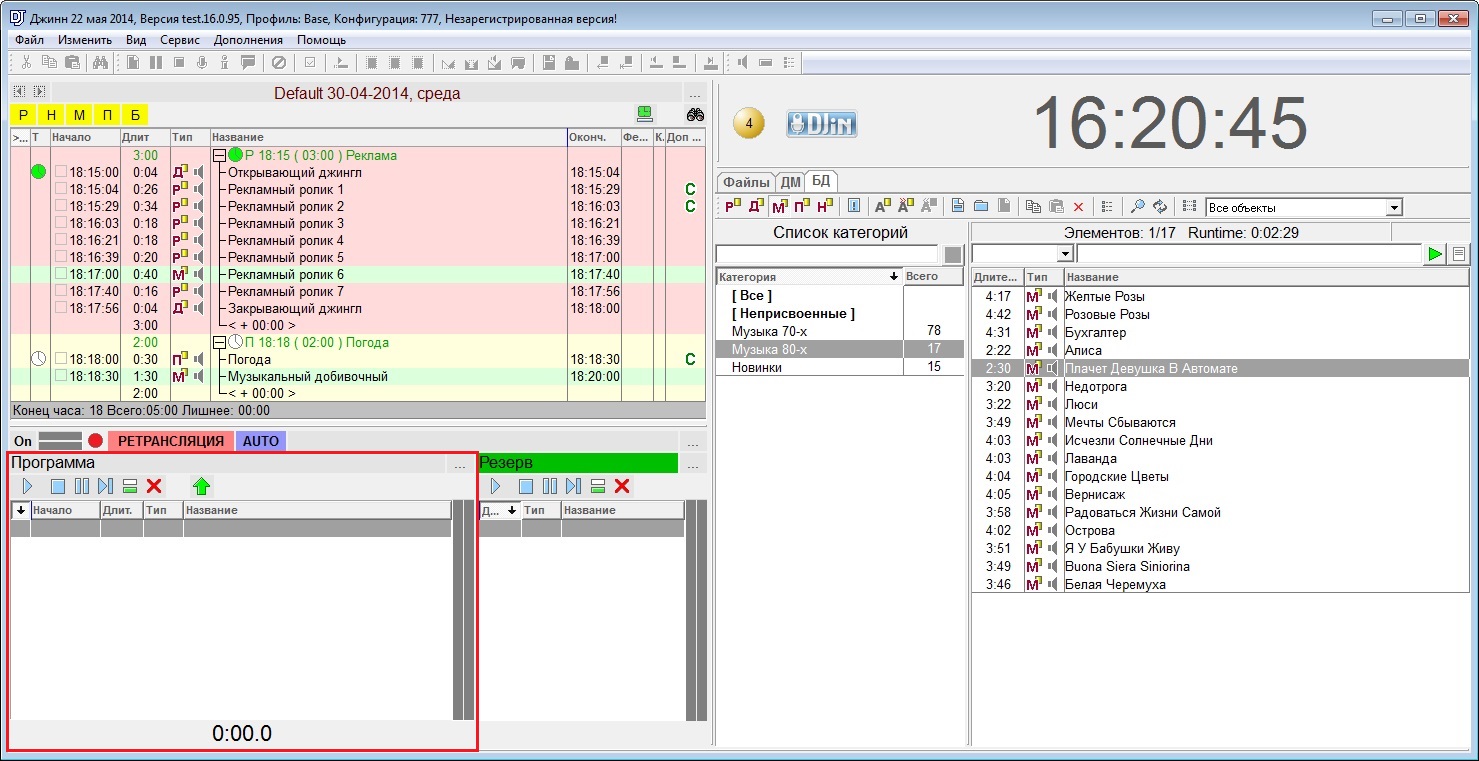This screenshot has width=1479, height=761.
Task: Collapse the Р 18:15 Реклама block
Action: click(219, 155)
